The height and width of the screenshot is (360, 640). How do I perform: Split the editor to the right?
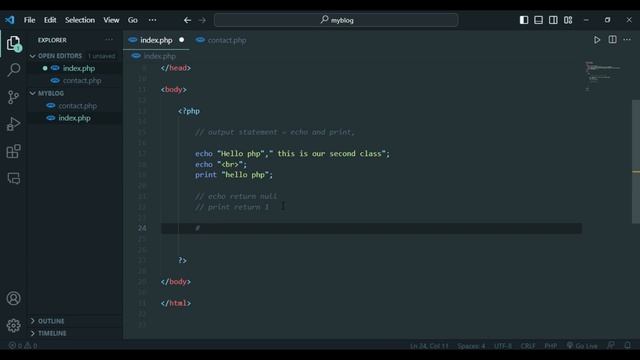(x=612, y=40)
